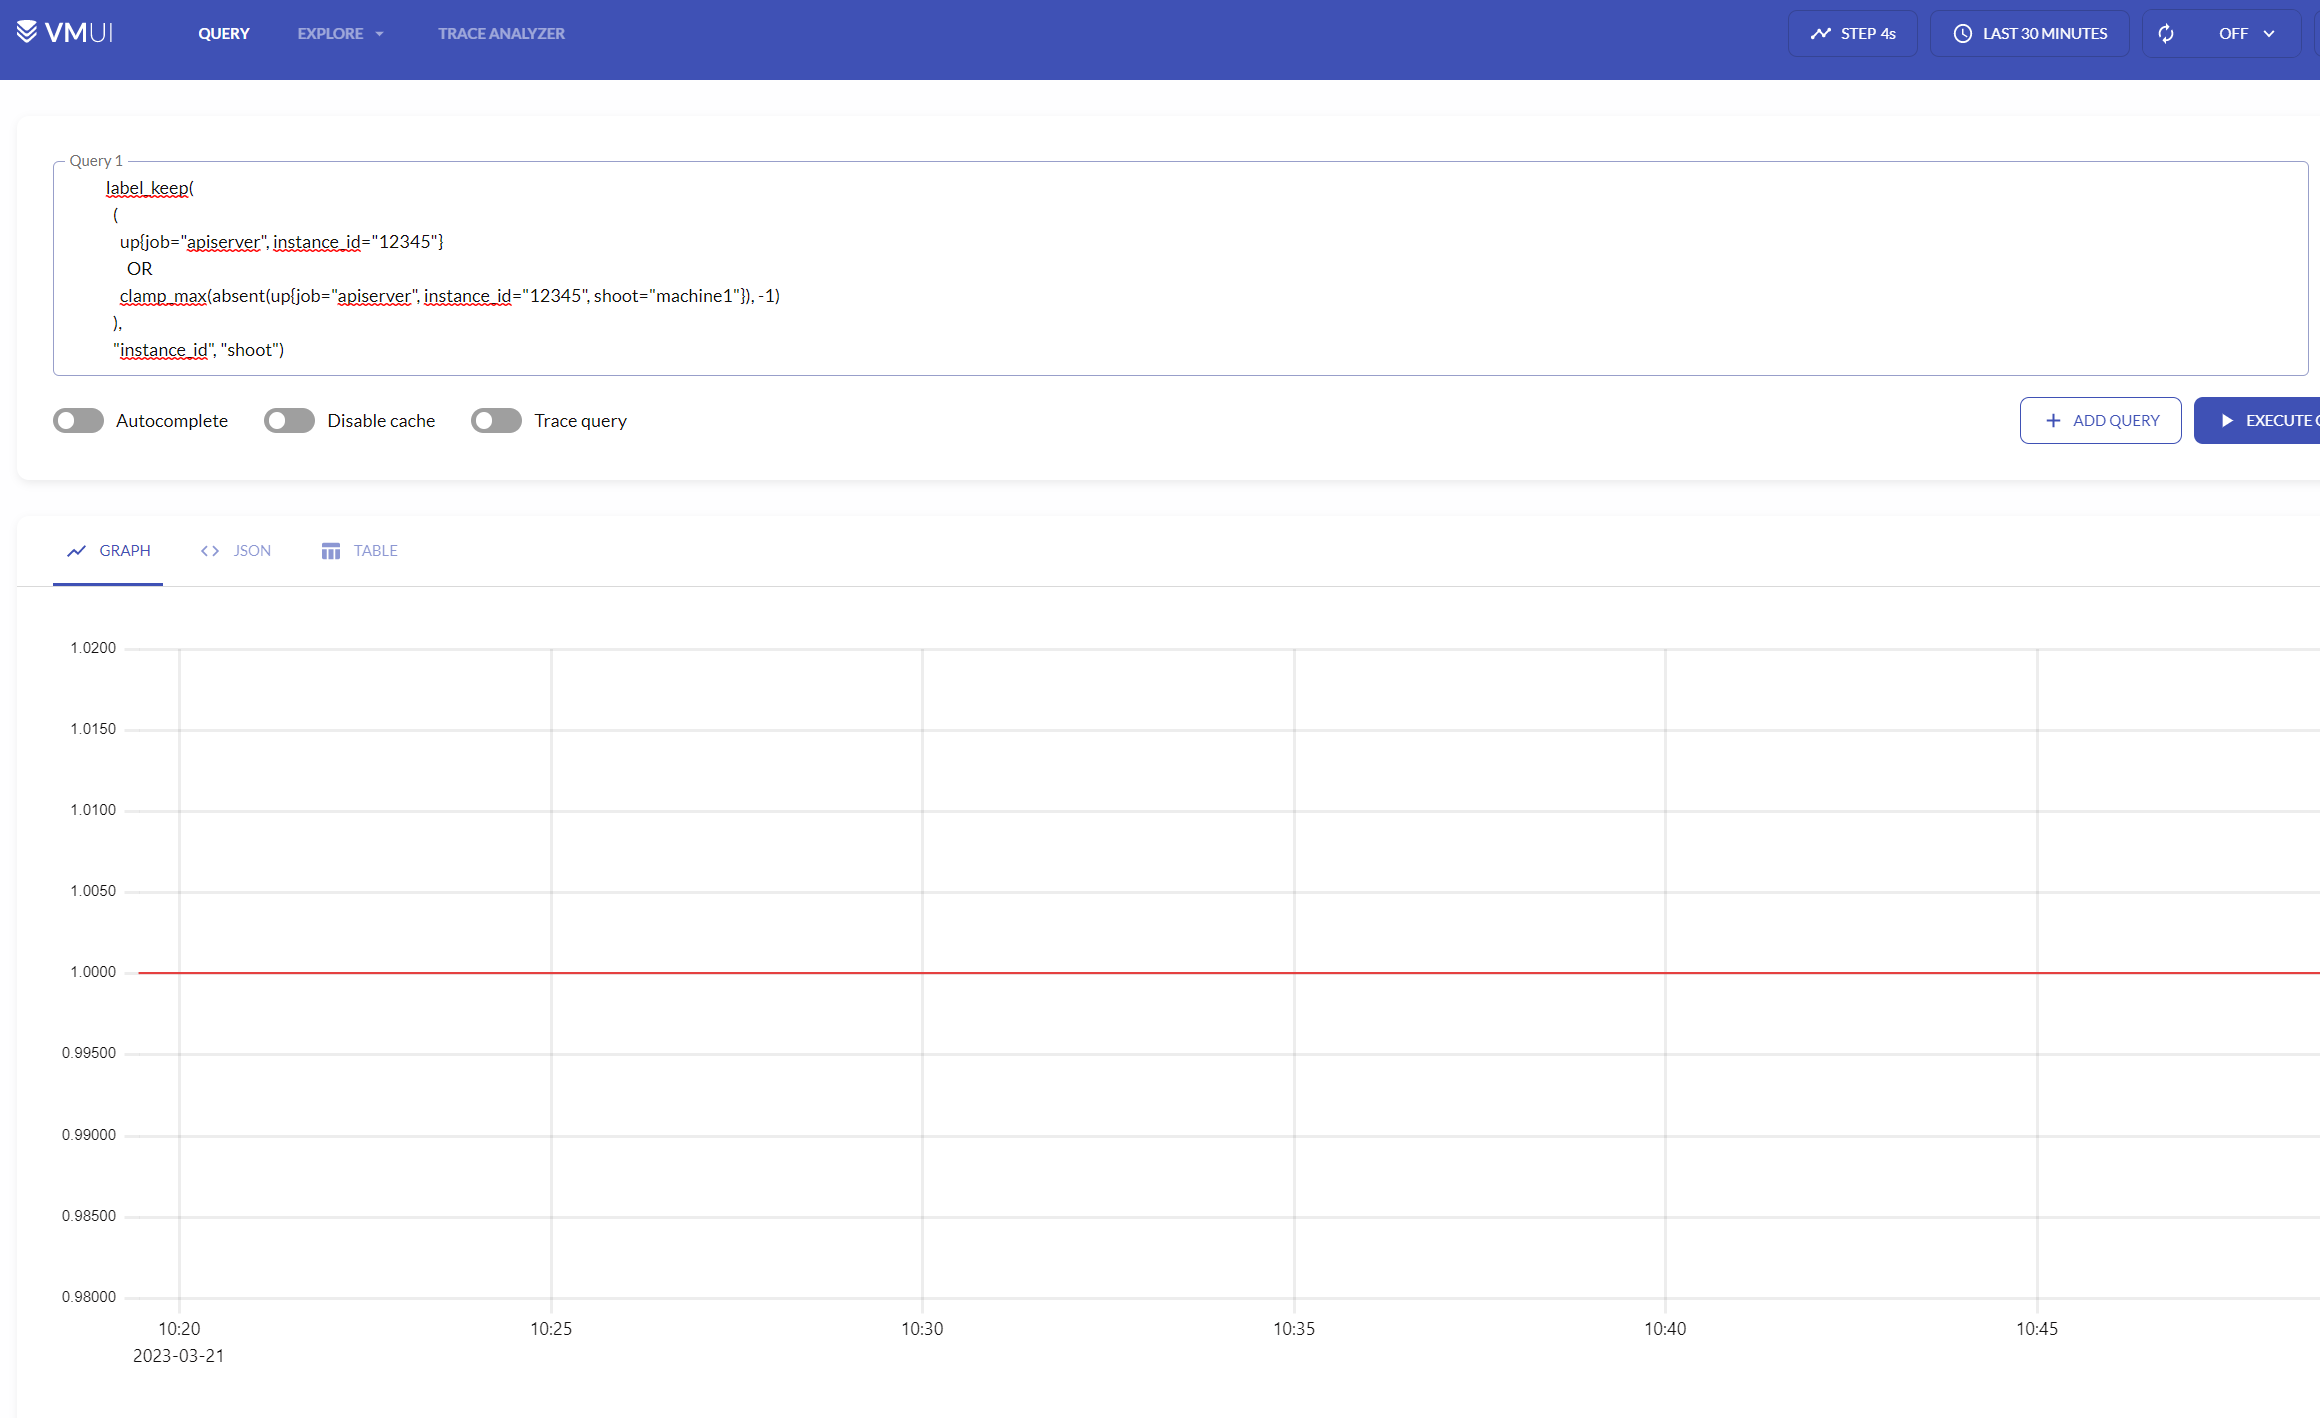Switch to the JSON tab
2320x1418 pixels.
(251, 550)
